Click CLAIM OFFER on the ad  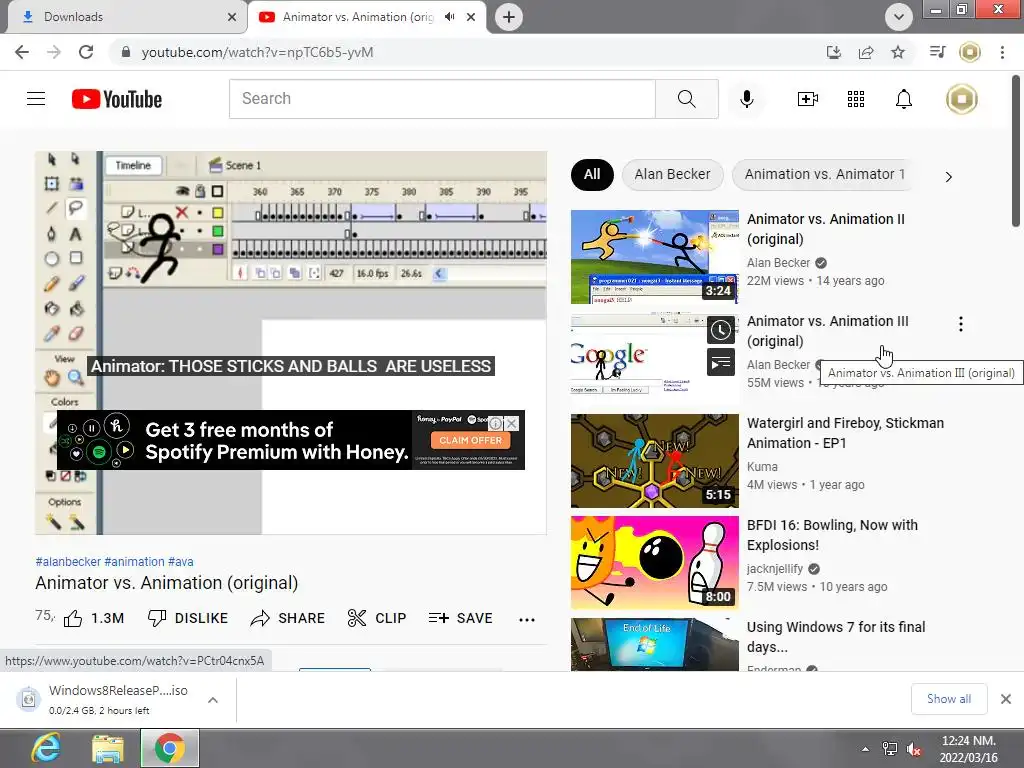[470, 440]
